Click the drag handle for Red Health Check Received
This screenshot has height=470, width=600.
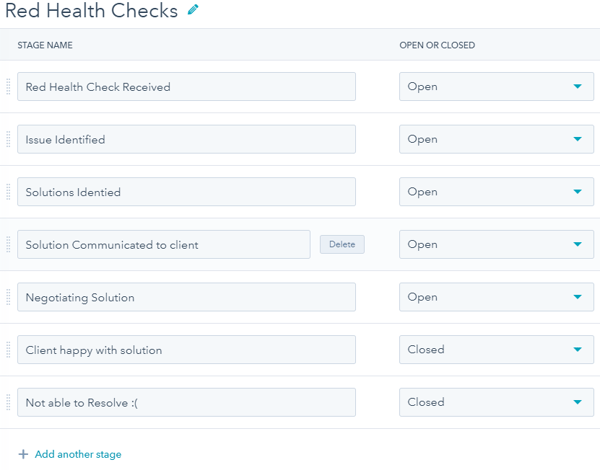tap(8, 87)
